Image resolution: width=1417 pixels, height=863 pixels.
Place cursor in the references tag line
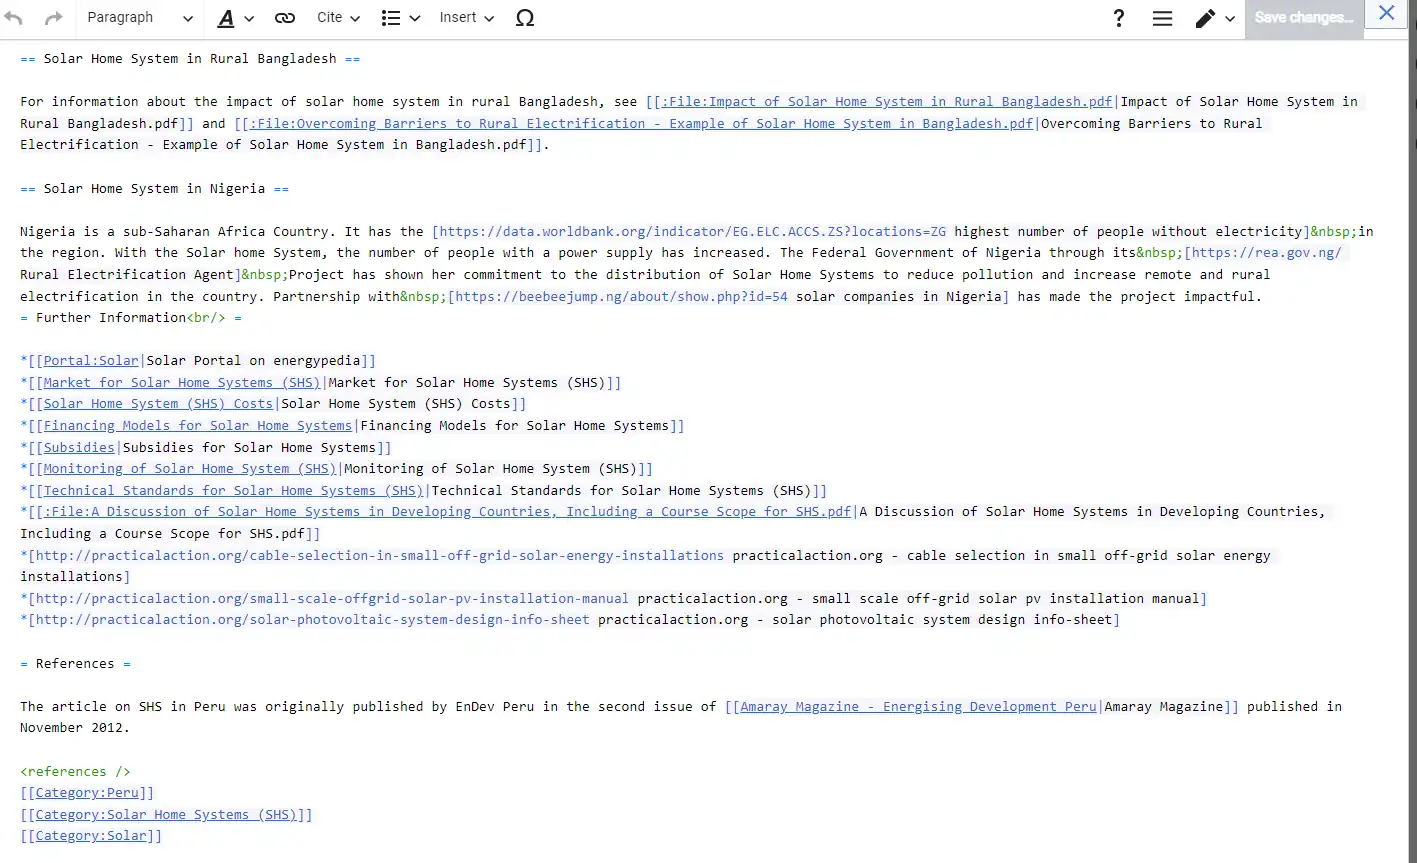tap(75, 772)
